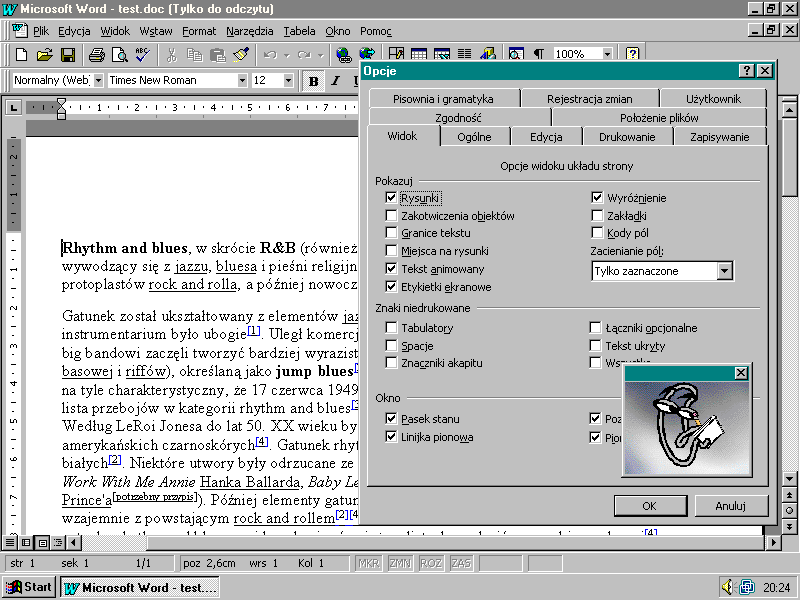Open the Narzędzia menu
Screen dimensions: 800x600
click(x=250, y=32)
